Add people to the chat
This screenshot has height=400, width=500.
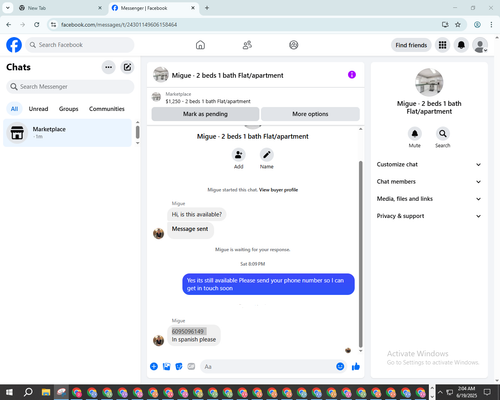click(x=239, y=155)
